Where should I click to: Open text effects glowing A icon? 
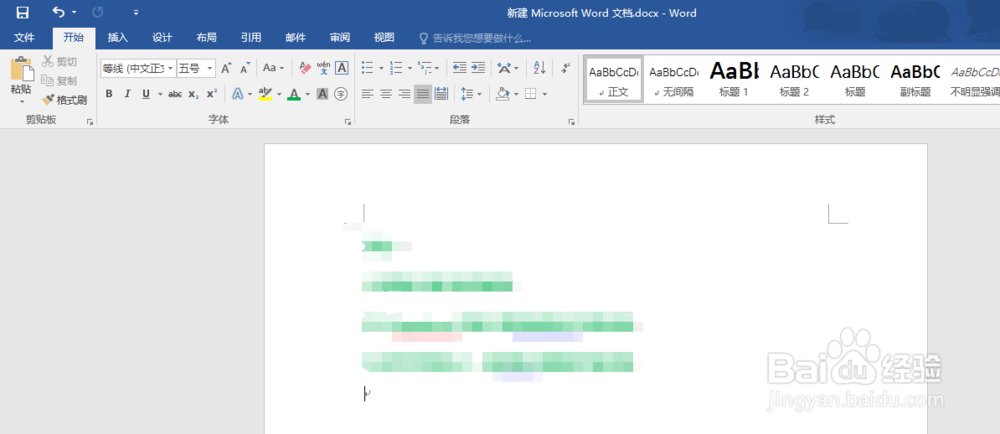[x=237, y=94]
